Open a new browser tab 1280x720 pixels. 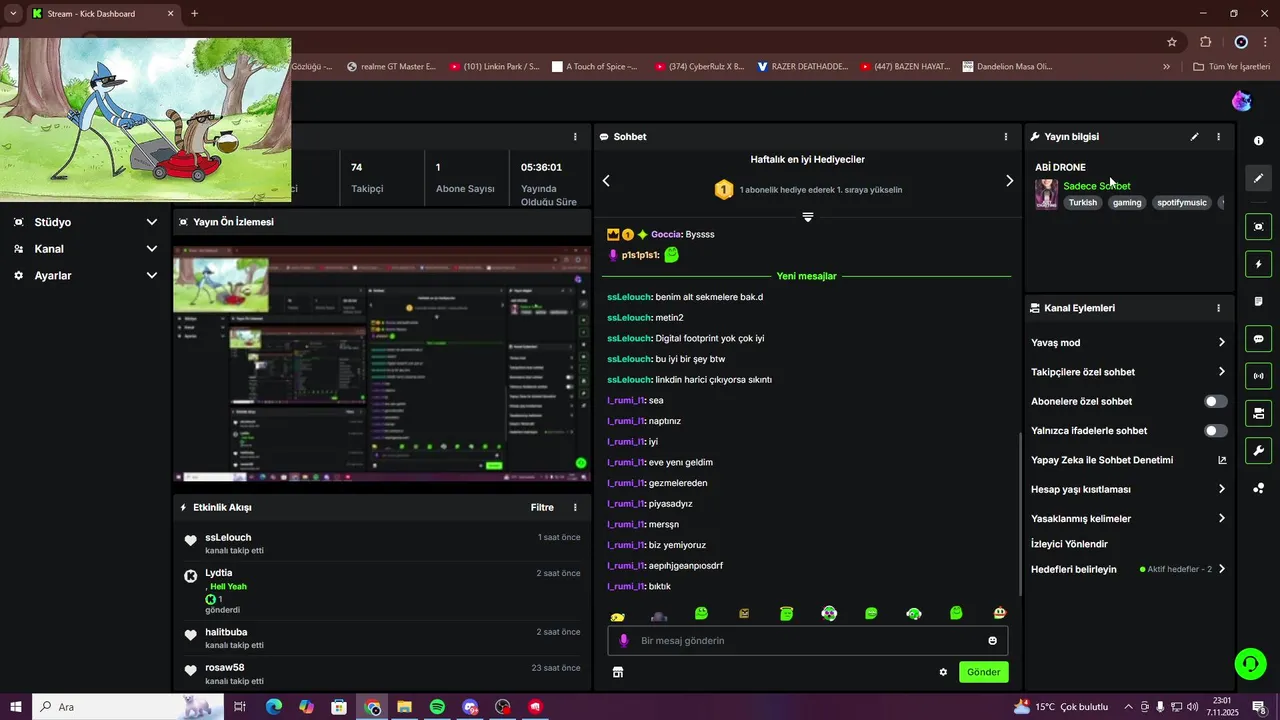pyautogui.click(x=194, y=14)
